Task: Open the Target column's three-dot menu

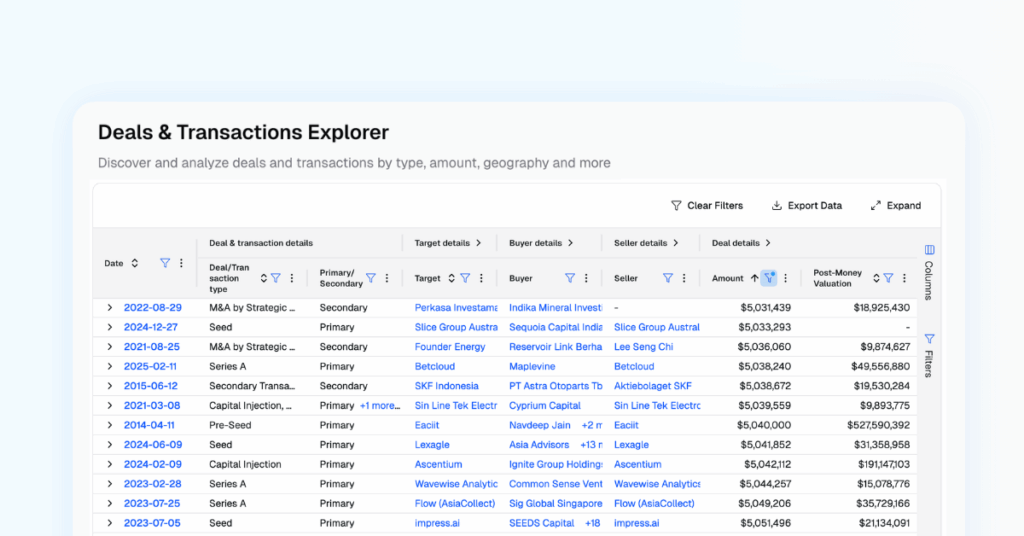Action: (481, 278)
